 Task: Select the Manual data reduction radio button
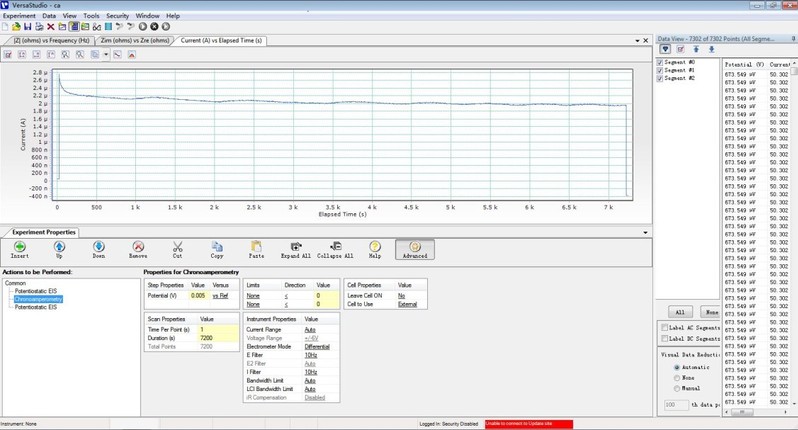pos(676,388)
